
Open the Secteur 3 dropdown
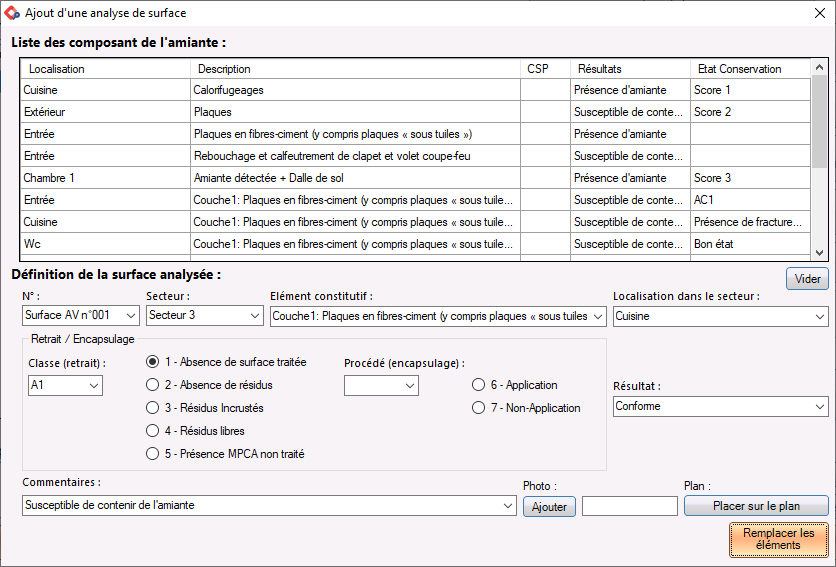click(205, 315)
